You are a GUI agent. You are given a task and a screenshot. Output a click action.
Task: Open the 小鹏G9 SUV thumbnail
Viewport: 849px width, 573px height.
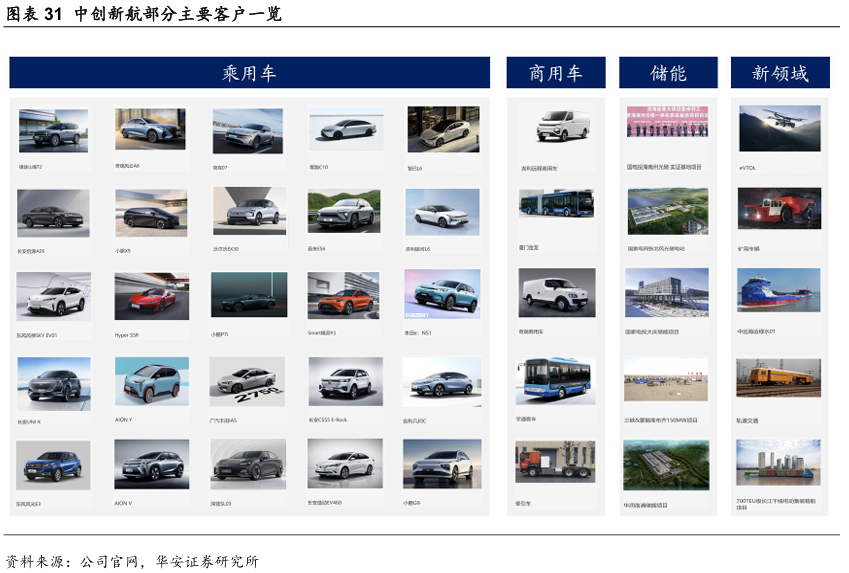(x=442, y=464)
